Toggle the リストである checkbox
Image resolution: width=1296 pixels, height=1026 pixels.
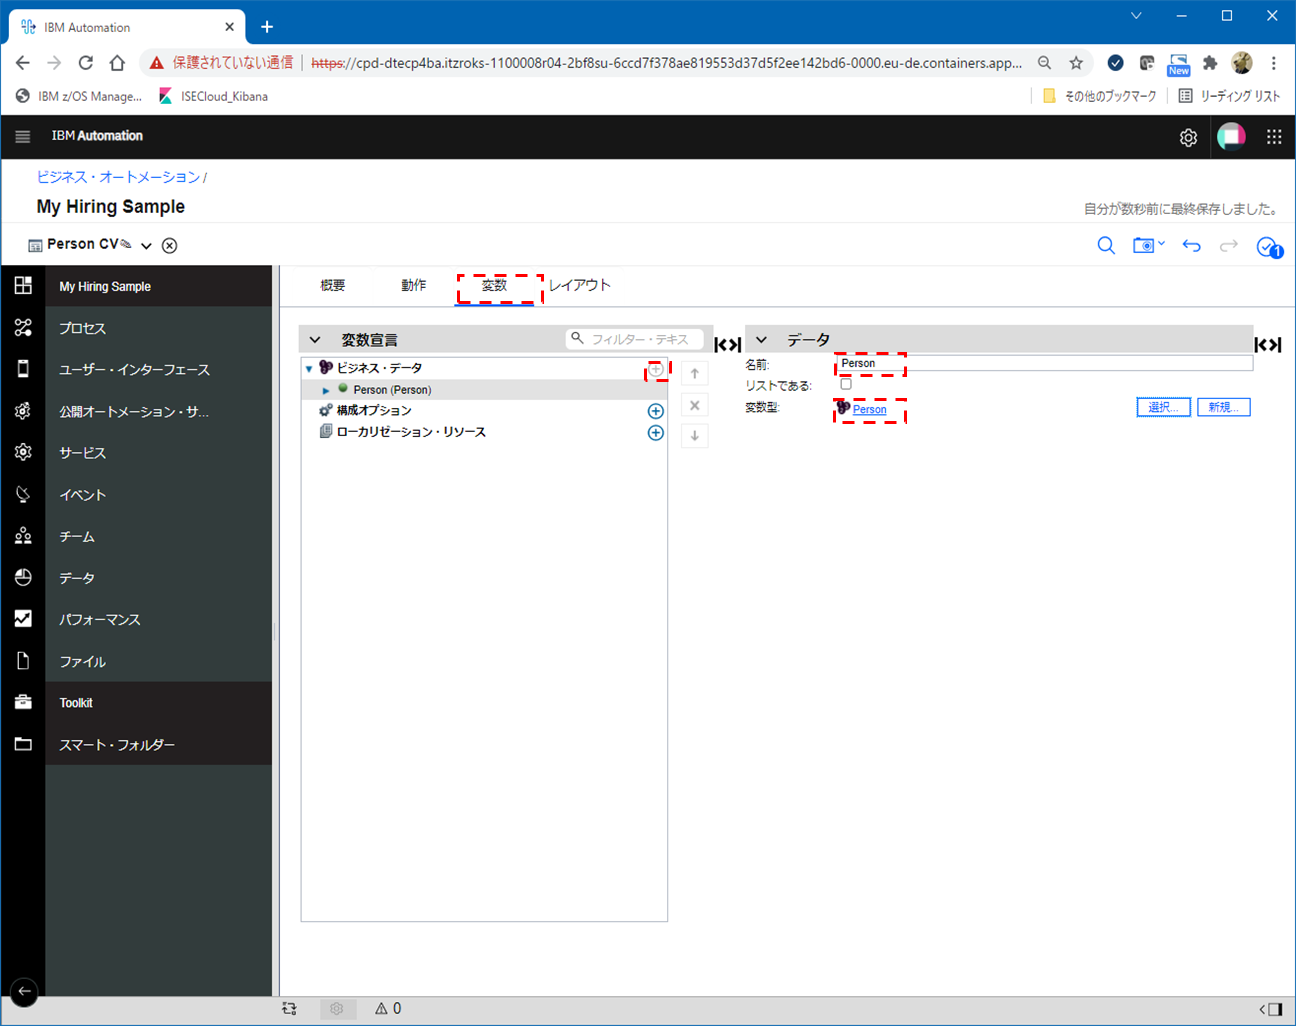[x=846, y=384]
